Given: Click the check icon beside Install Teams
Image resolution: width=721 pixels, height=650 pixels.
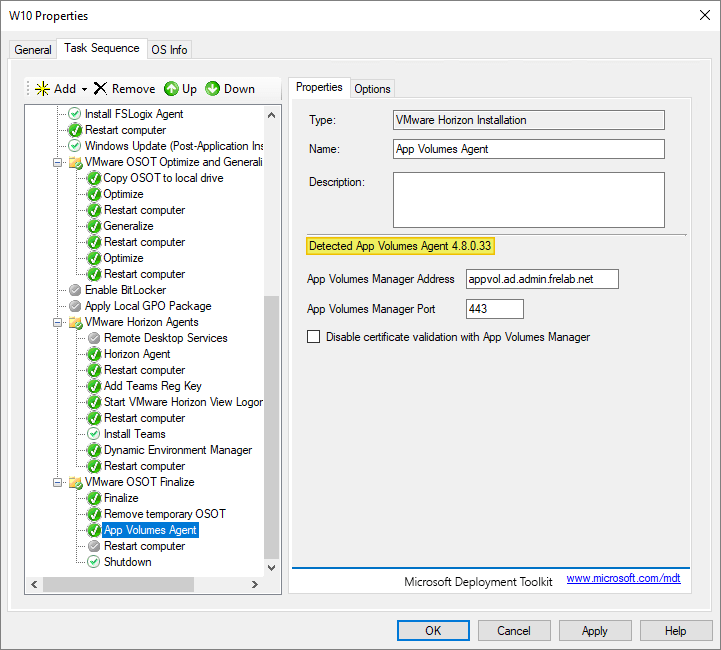Looking at the screenshot, I should pos(94,434).
